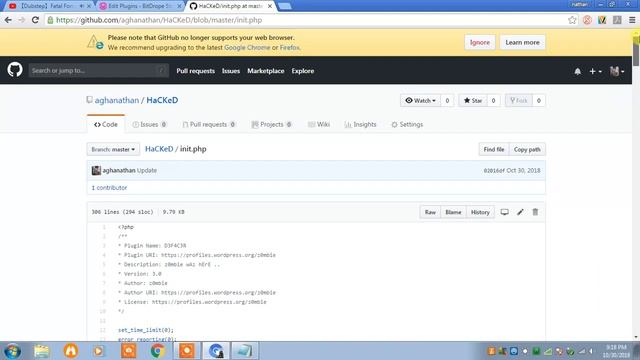Click the Search or jump to field
640x360 pixels.
[x=98, y=71]
